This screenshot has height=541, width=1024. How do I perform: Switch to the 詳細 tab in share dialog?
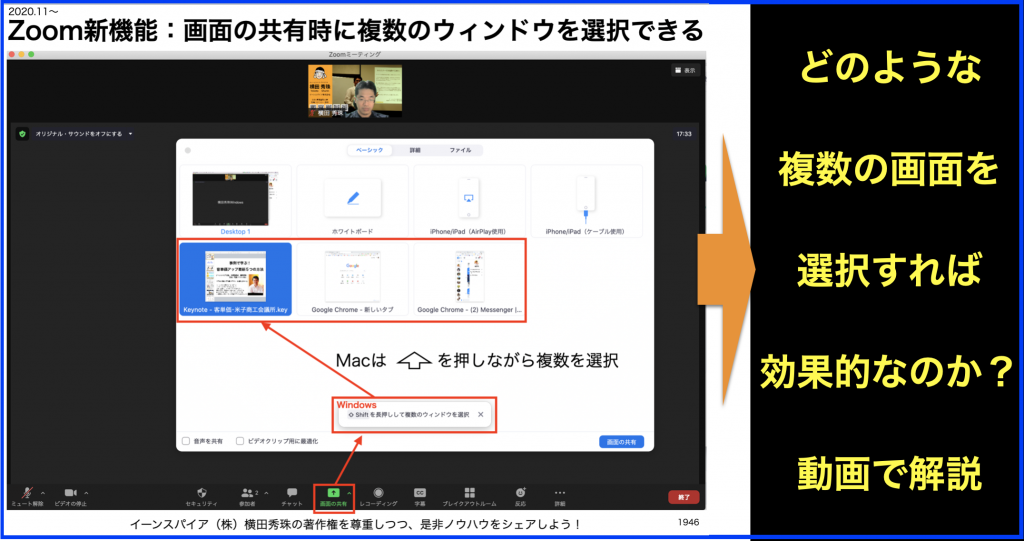click(415, 150)
